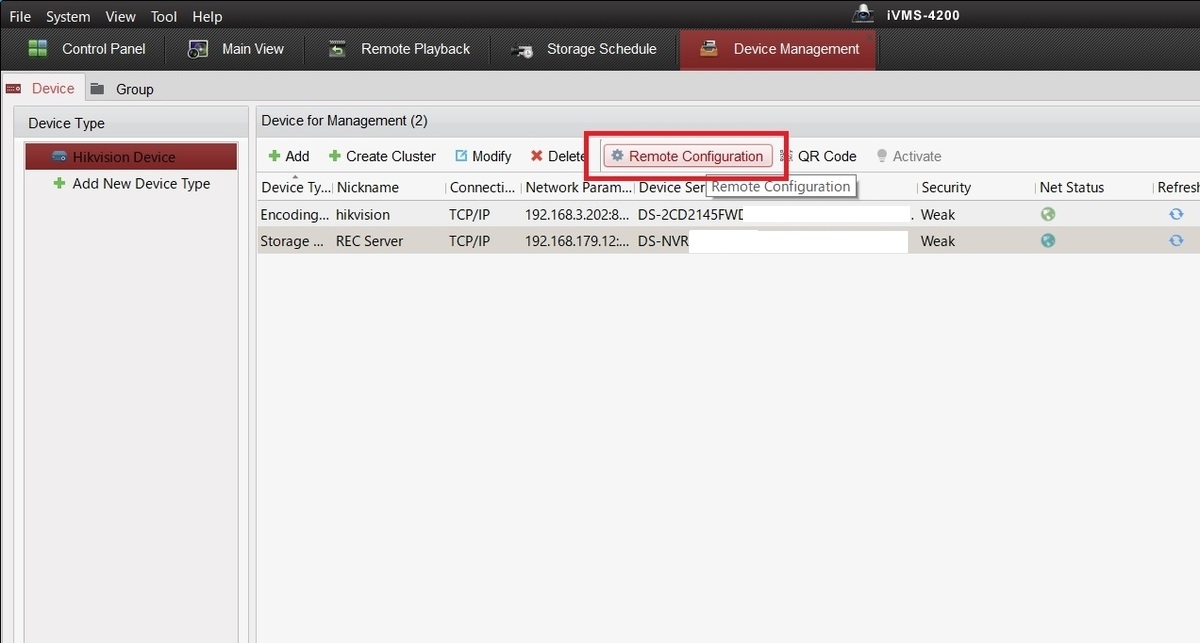
Task: Click the DS-2CD2145FWD serial cell
Action: 691,215
